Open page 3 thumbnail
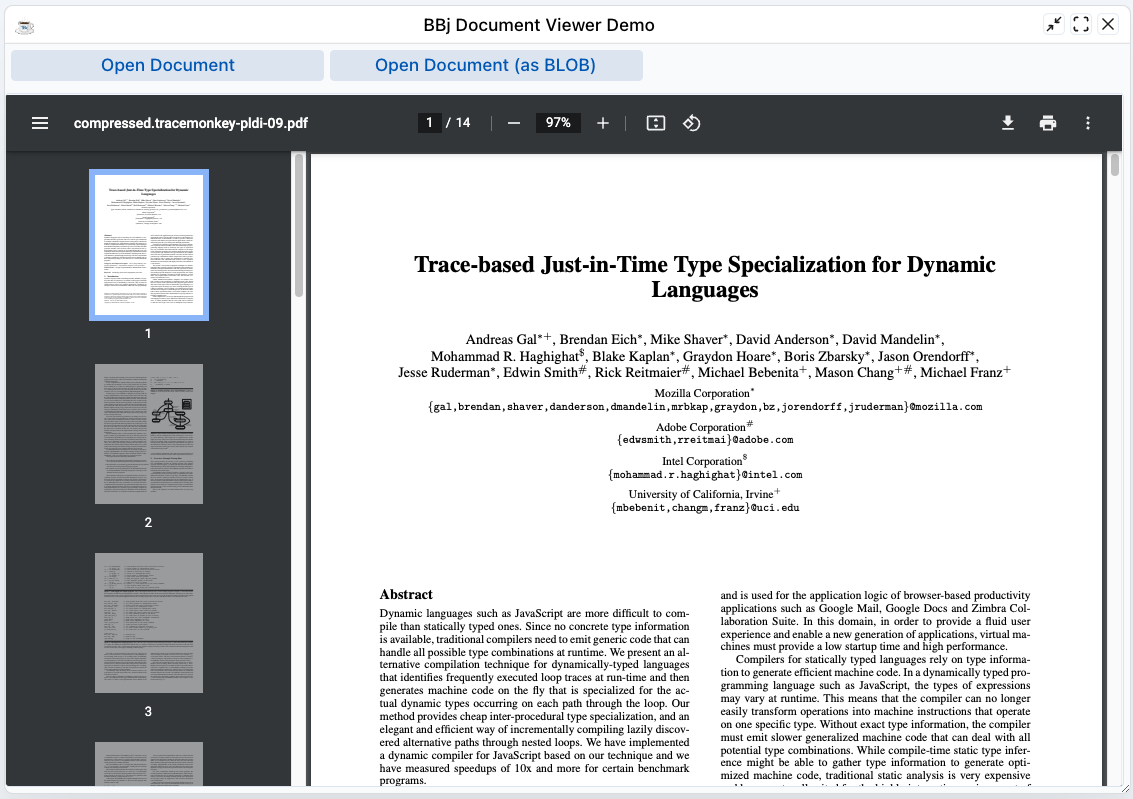Image resolution: width=1133 pixels, height=799 pixels. pos(149,623)
